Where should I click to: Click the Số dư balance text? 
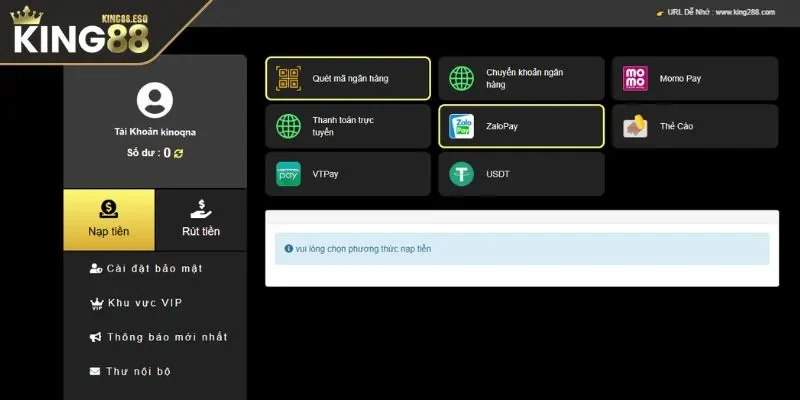[x=149, y=153]
